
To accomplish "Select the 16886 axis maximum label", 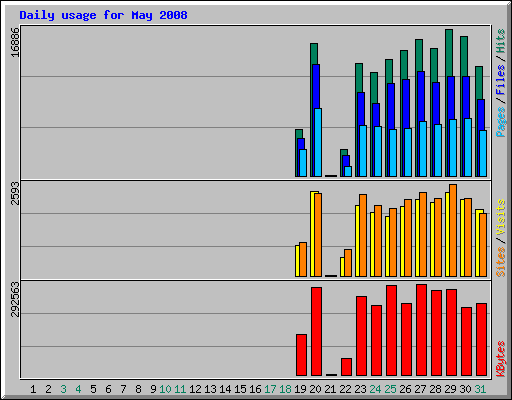I will [x=15, y=42].
